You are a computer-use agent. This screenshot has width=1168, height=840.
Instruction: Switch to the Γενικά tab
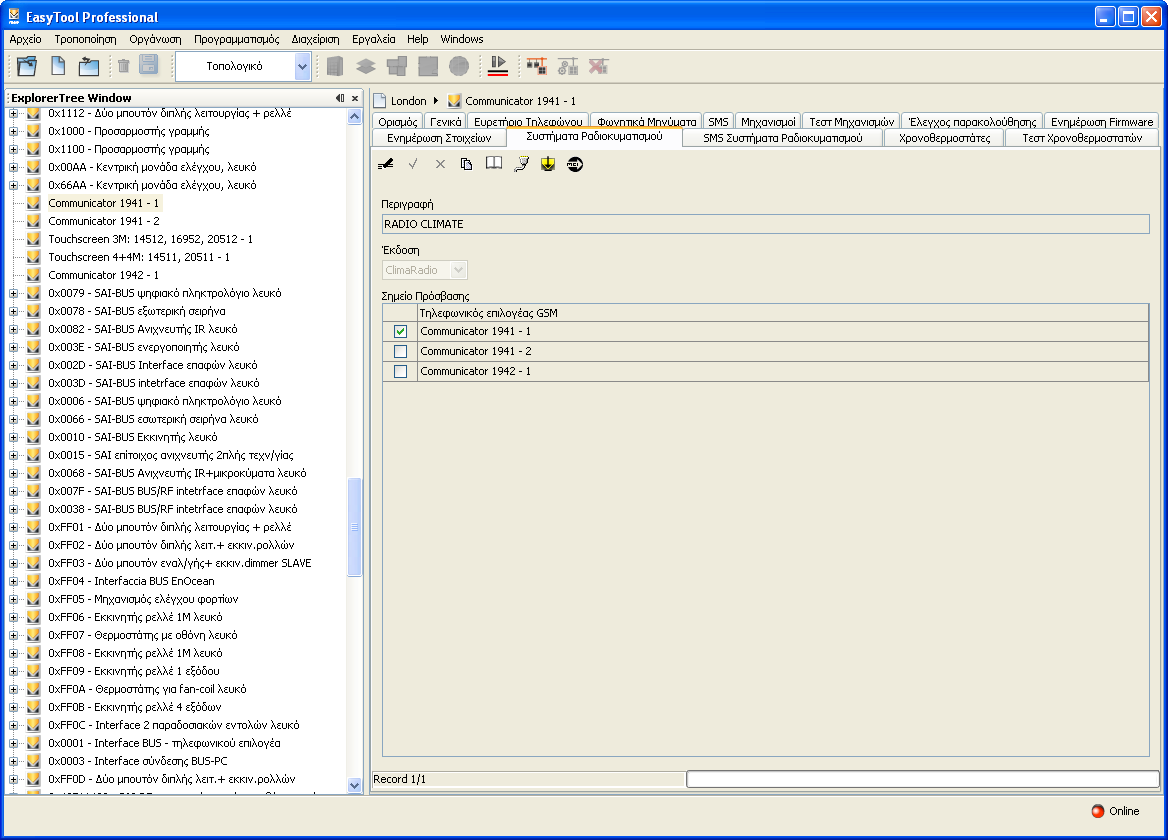click(445, 121)
